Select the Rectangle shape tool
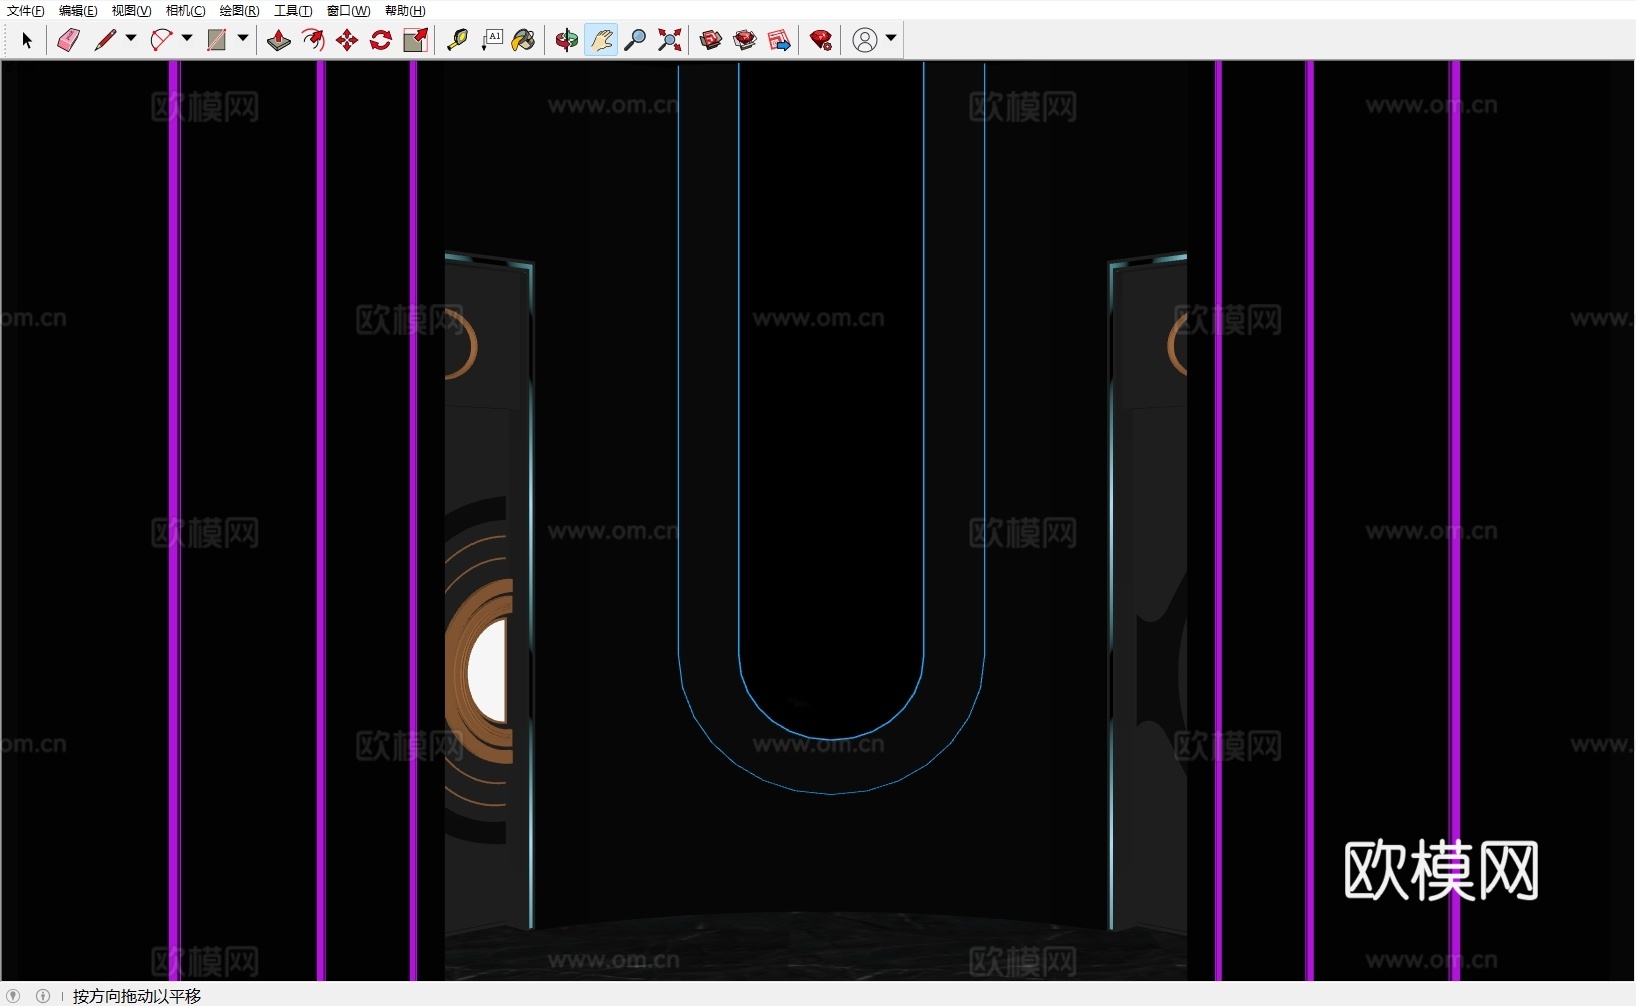The image size is (1636, 1006). (x=216, y=40)
